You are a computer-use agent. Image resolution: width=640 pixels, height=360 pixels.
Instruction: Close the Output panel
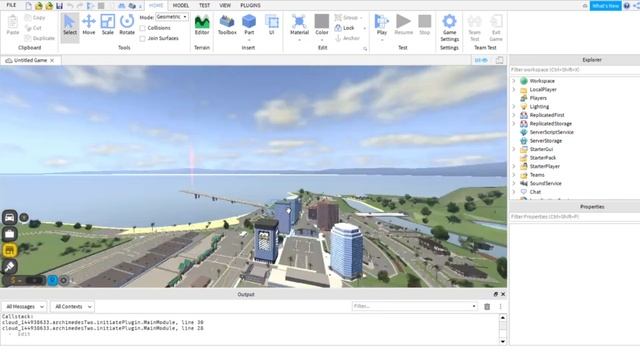(x=503, y=294)
